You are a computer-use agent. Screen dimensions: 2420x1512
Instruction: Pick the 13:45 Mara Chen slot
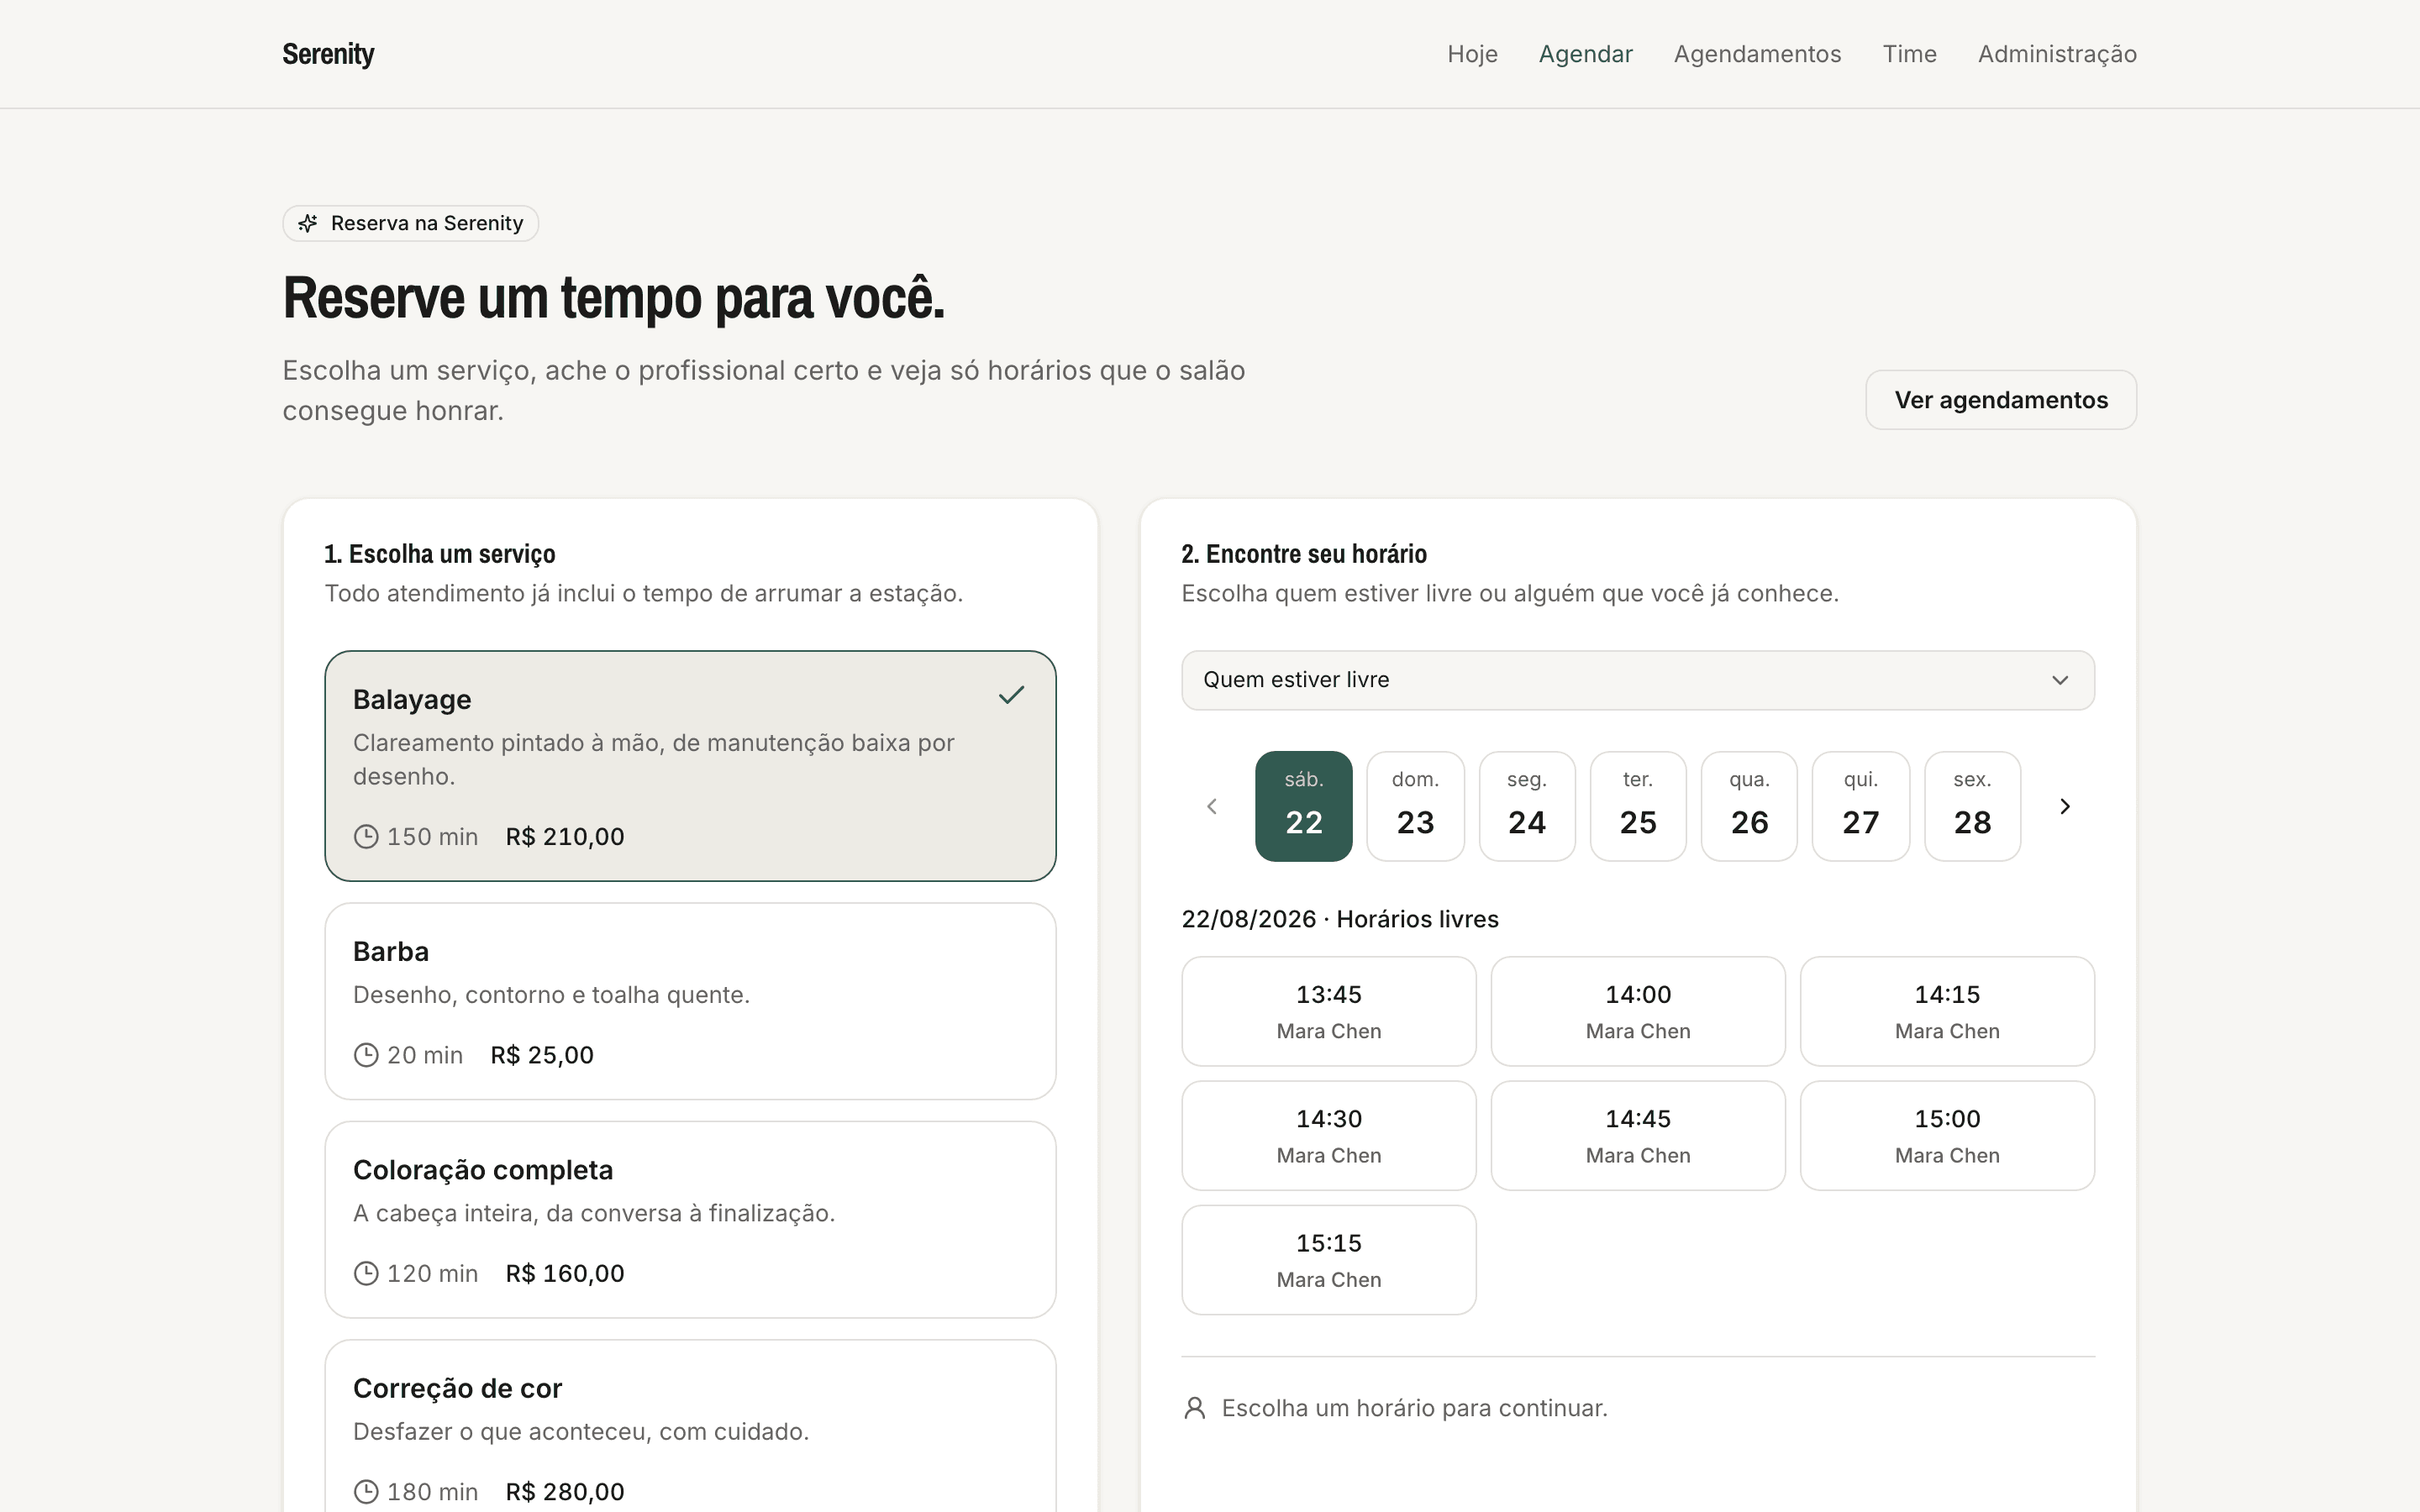[1329, 1011]
